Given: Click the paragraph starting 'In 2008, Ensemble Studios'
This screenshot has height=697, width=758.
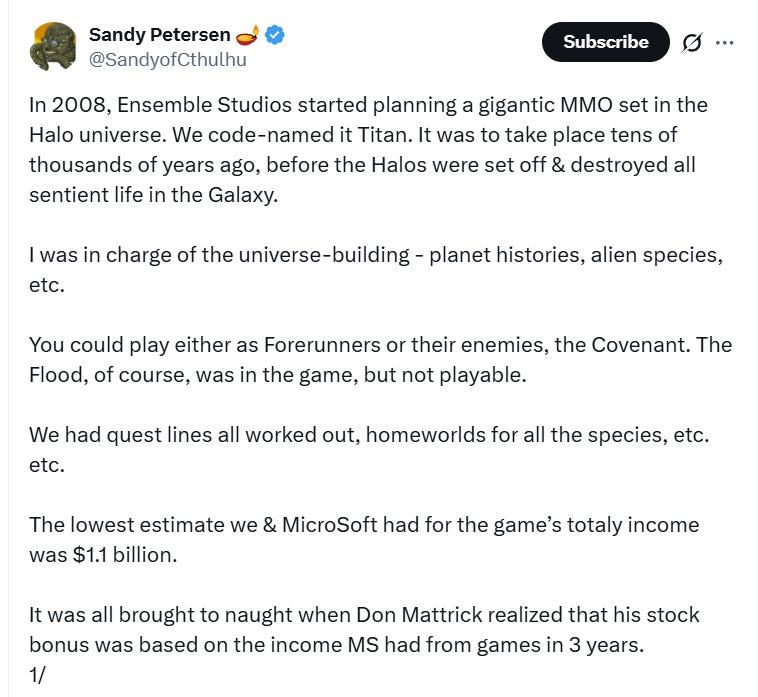Looking at the screenshot, I should coord(368,150).
